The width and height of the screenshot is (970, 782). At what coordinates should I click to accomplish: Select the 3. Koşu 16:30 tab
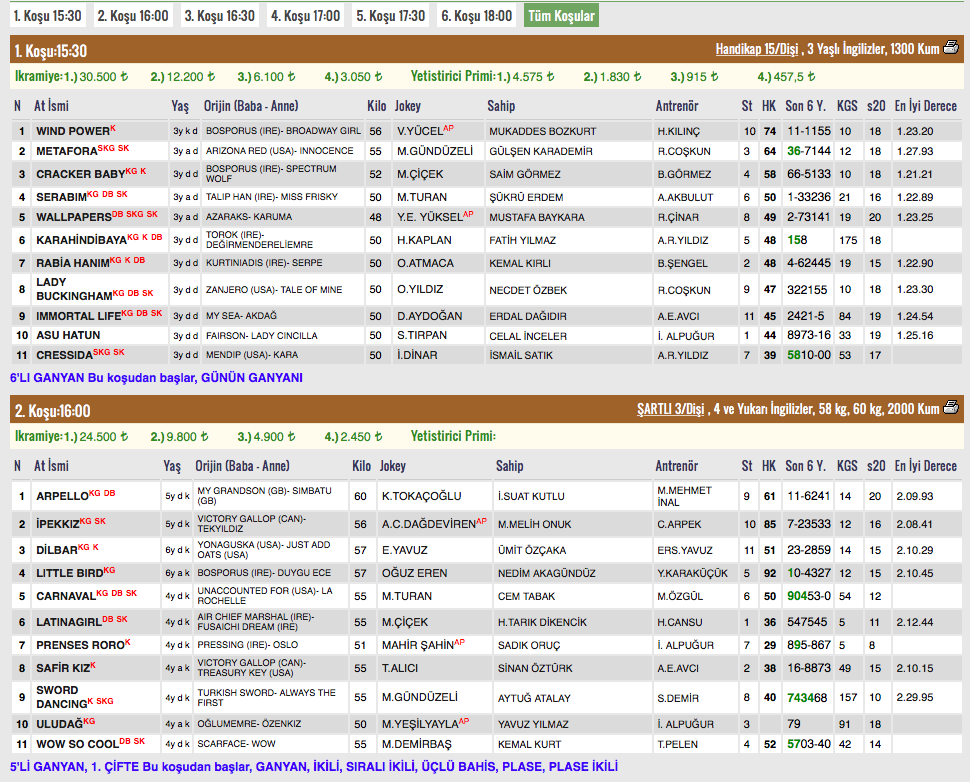pos(218,16)
